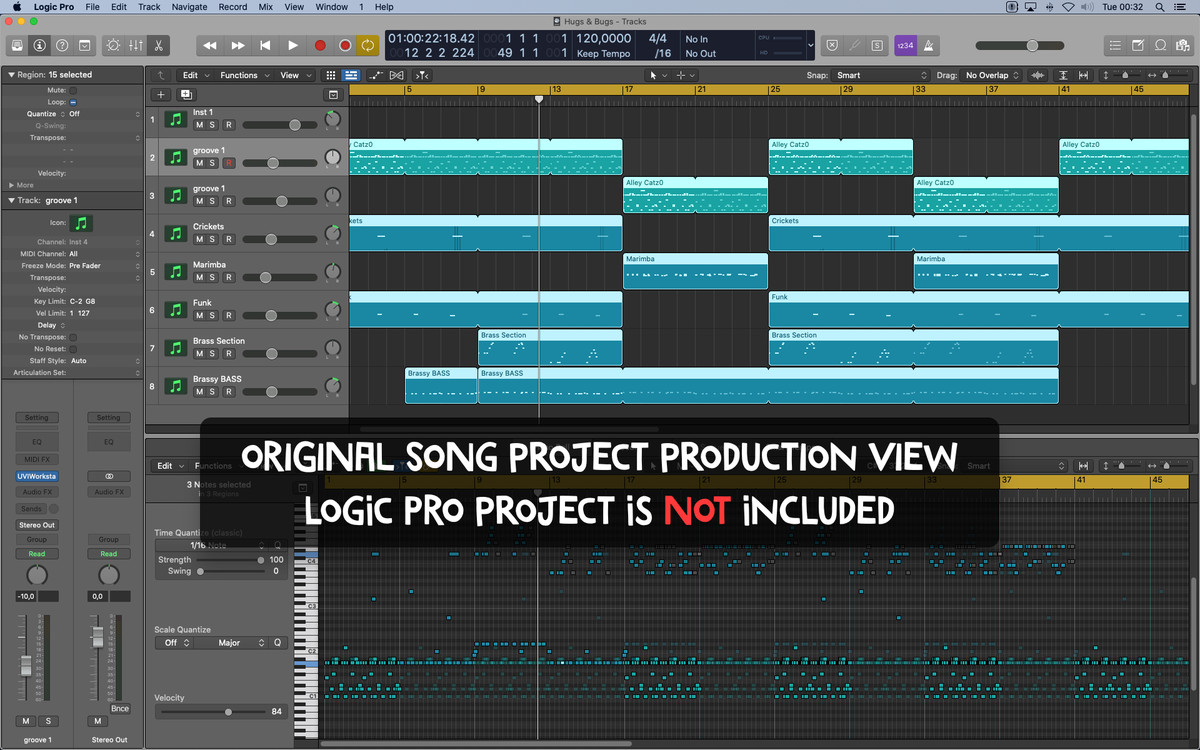Image resolution: width=1200 pixels, height=750 pixels.
Task: Open the Functions menu in Tracks area
Action: (243, 75)
